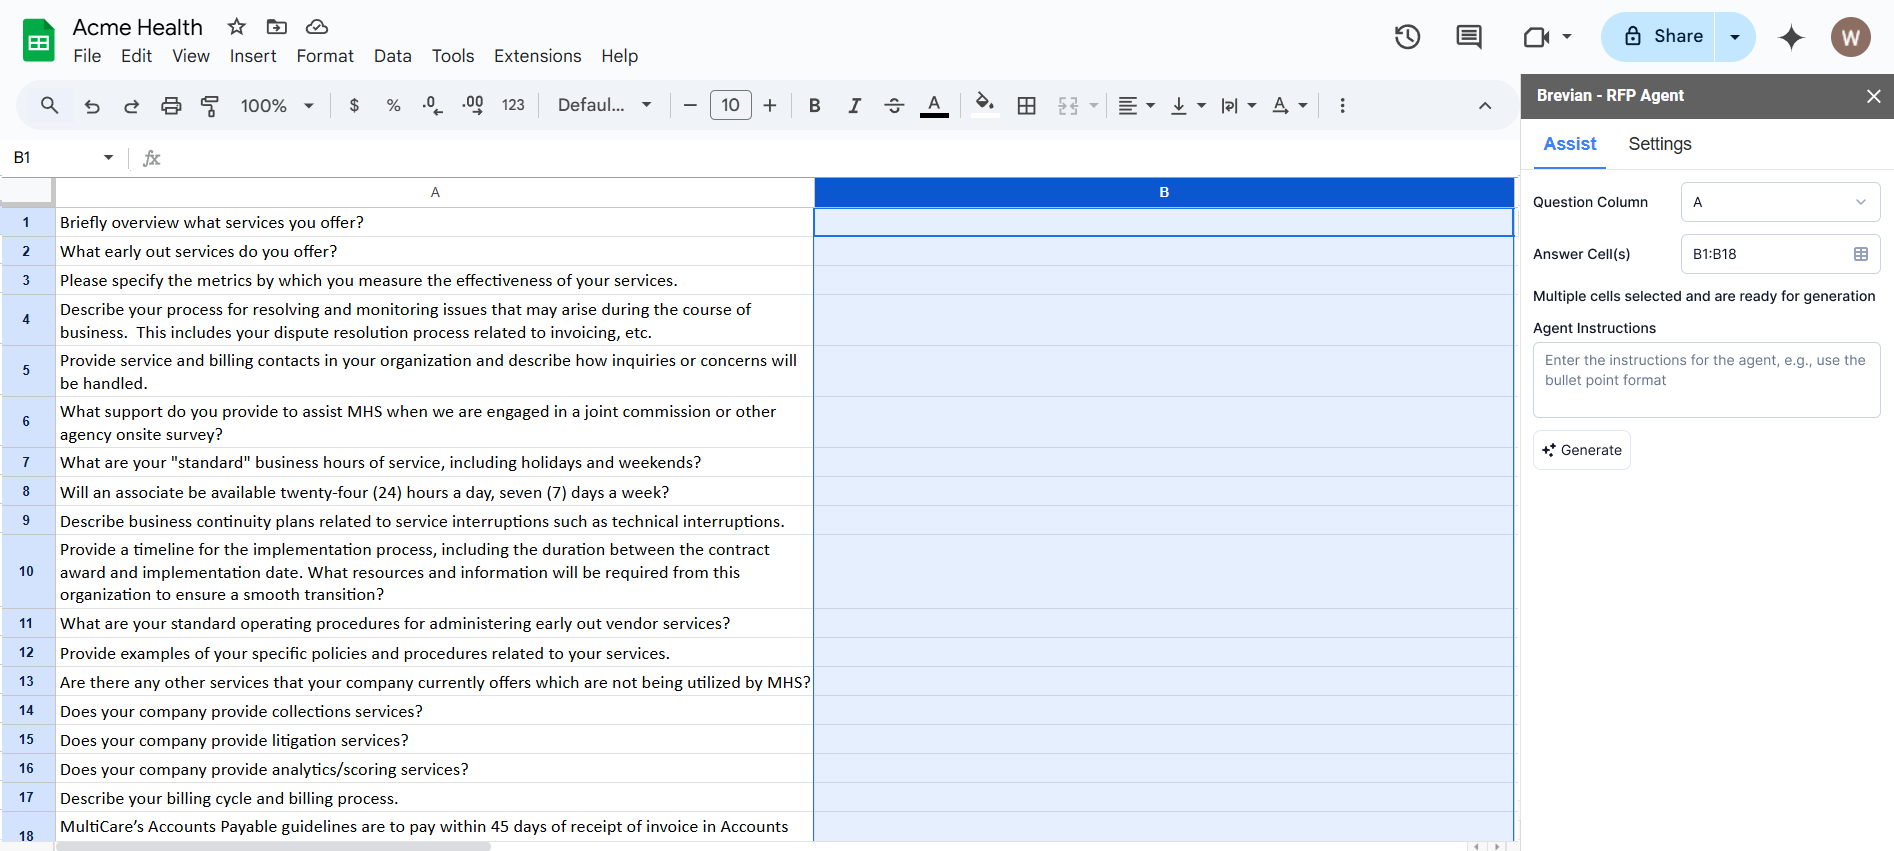Screen dimensions: 1894x851
Task: Click the Generate button
Action: [1582, 450]
